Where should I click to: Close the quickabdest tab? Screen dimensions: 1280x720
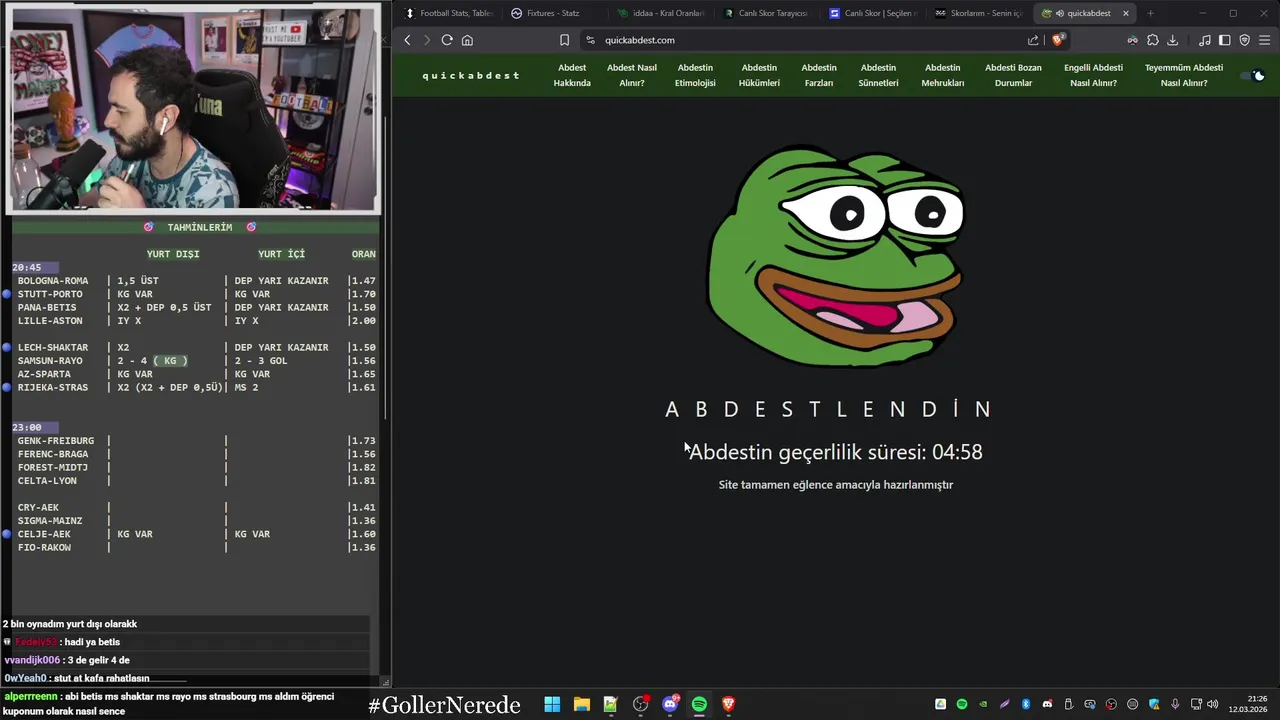1126,13
